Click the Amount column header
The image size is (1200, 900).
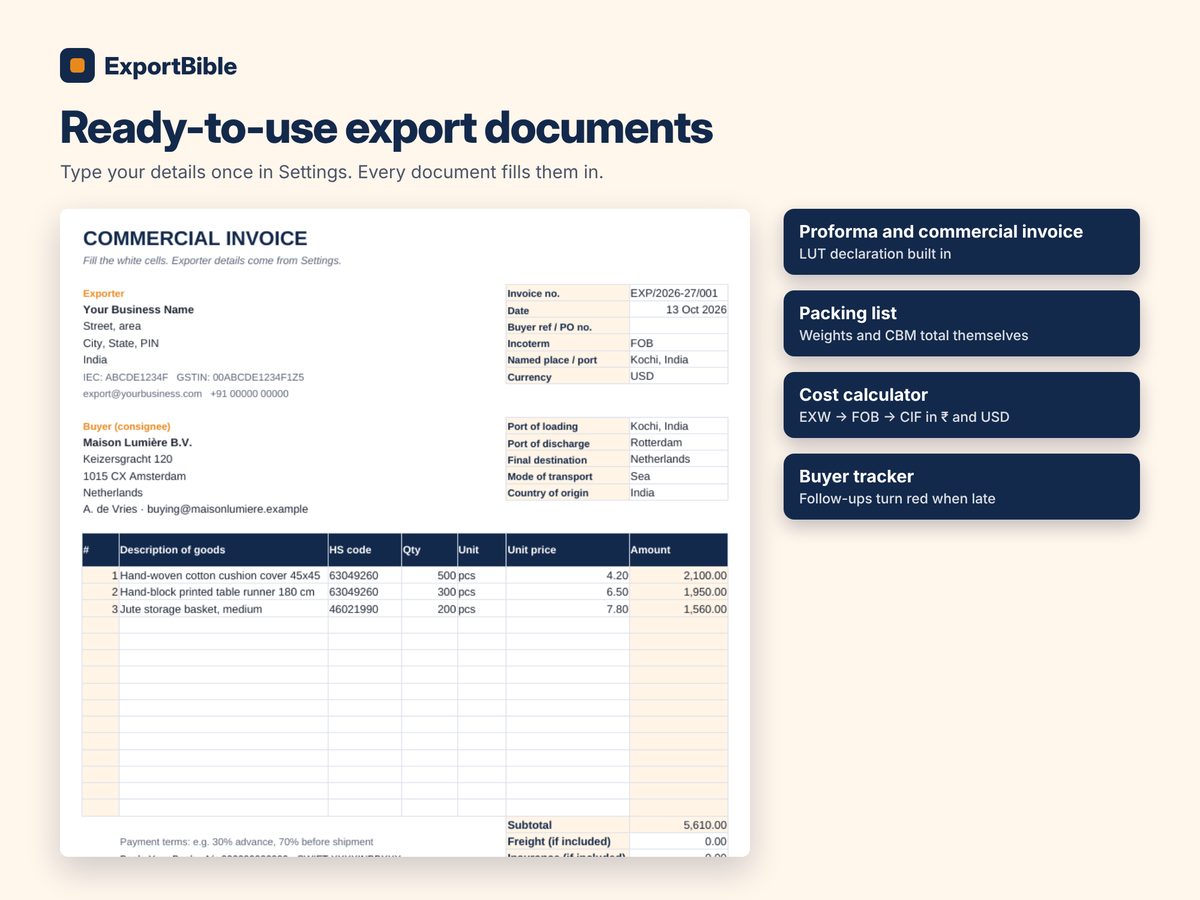(678, 550)
